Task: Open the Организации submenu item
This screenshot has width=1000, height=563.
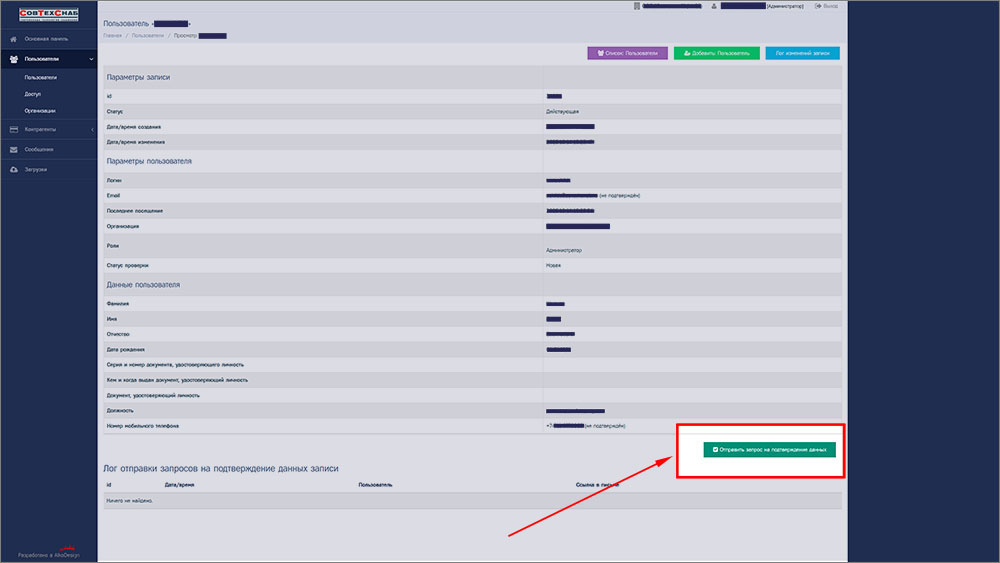Action: [x=40, y=110]
